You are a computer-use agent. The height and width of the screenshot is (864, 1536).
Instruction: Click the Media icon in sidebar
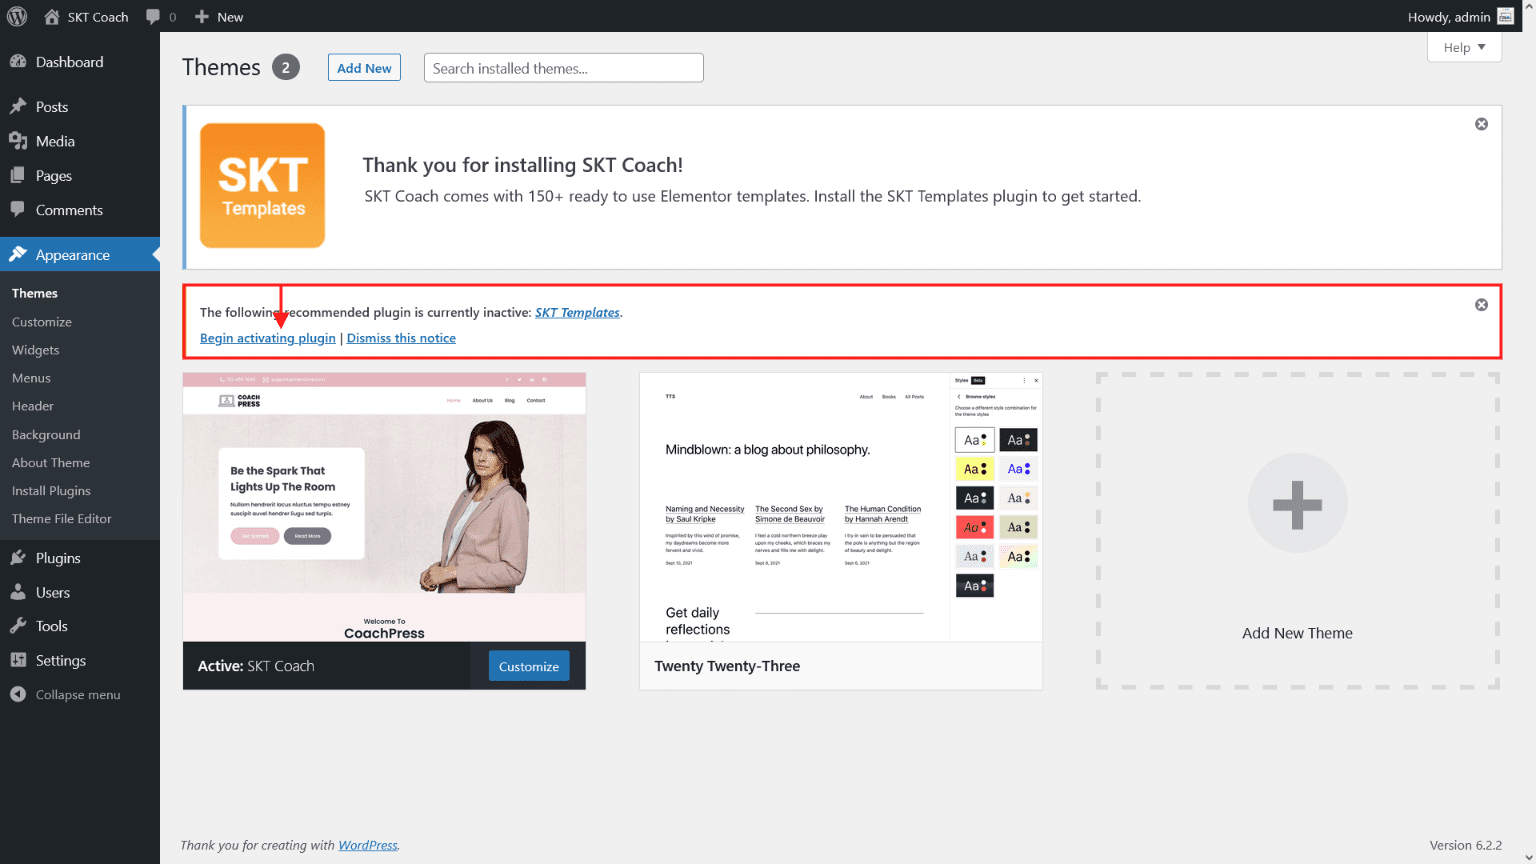[18, 141]
